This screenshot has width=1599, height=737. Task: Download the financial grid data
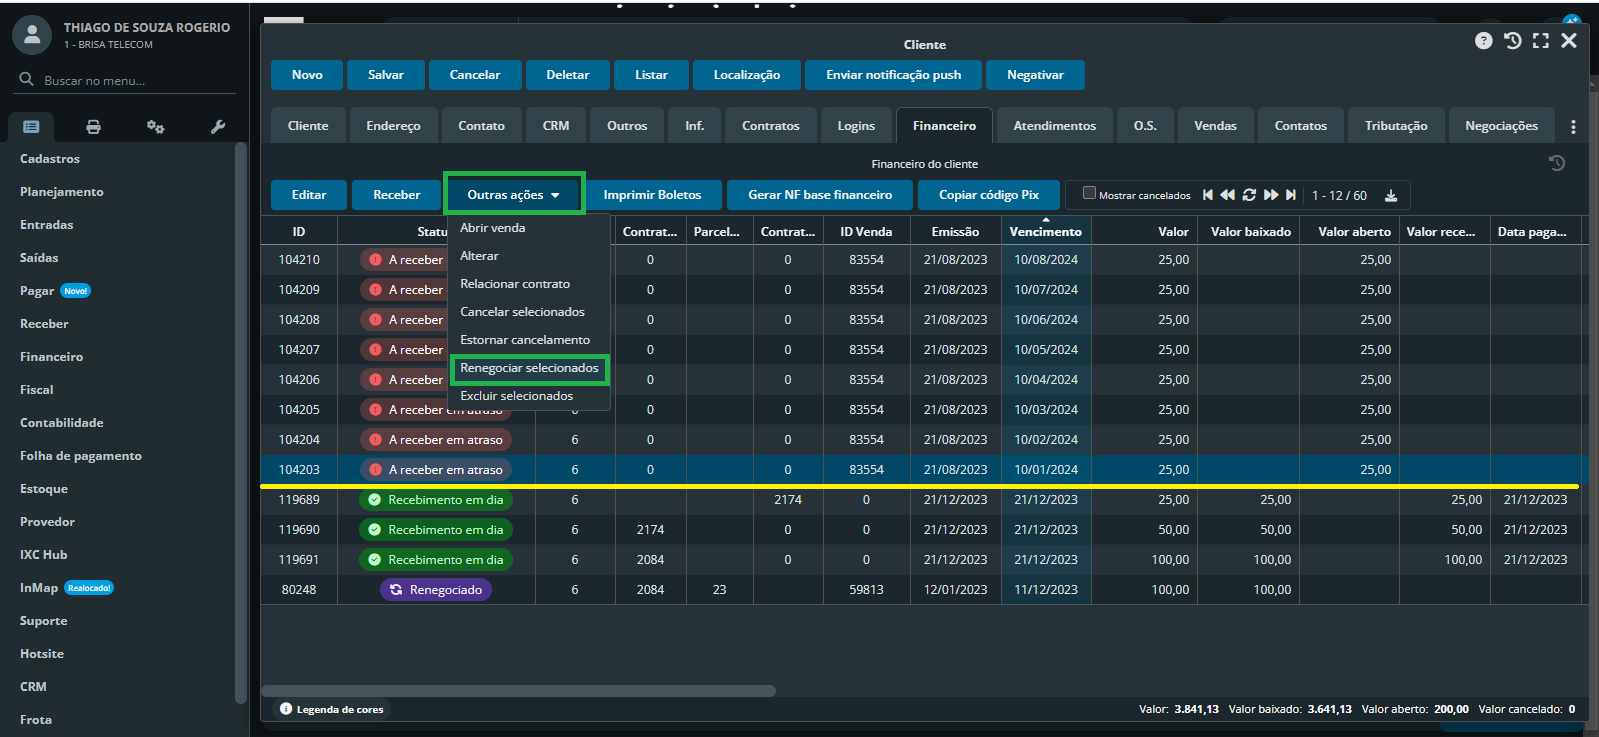[1390, 196]
